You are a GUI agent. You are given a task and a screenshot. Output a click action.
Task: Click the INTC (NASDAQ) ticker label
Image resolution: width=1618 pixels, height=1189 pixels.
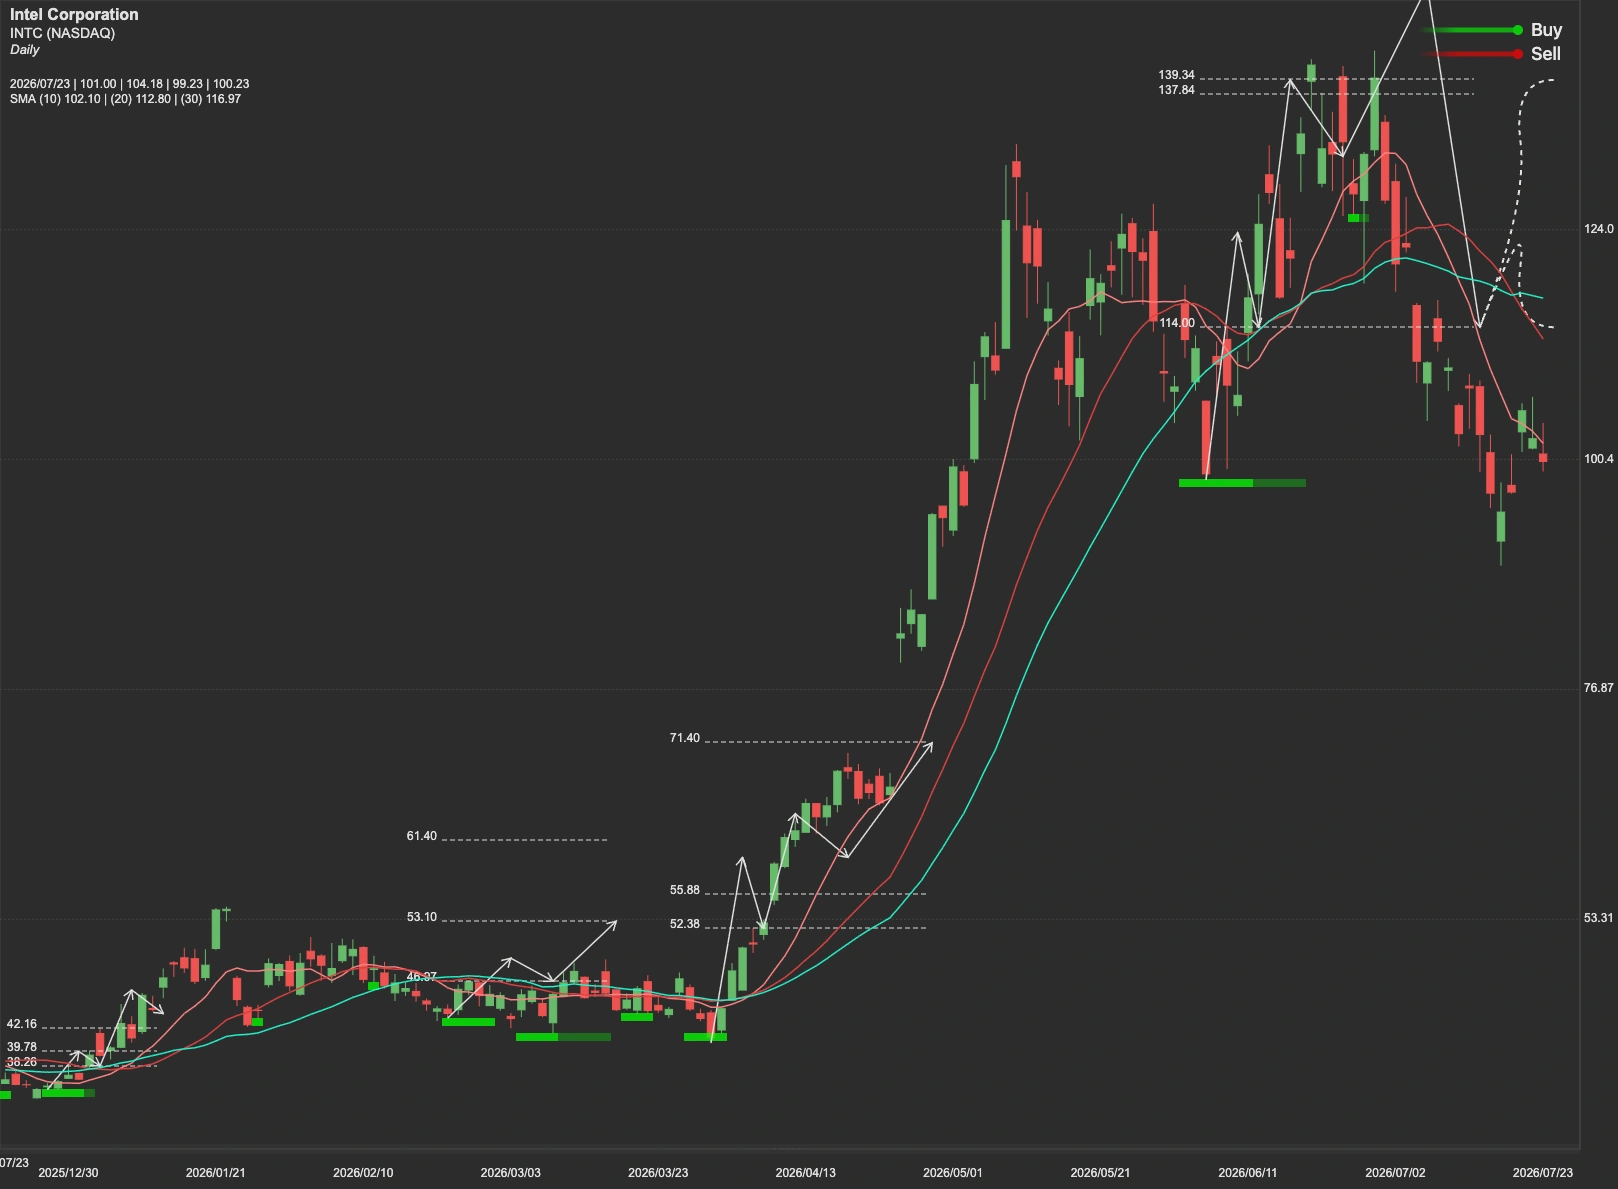62,33
